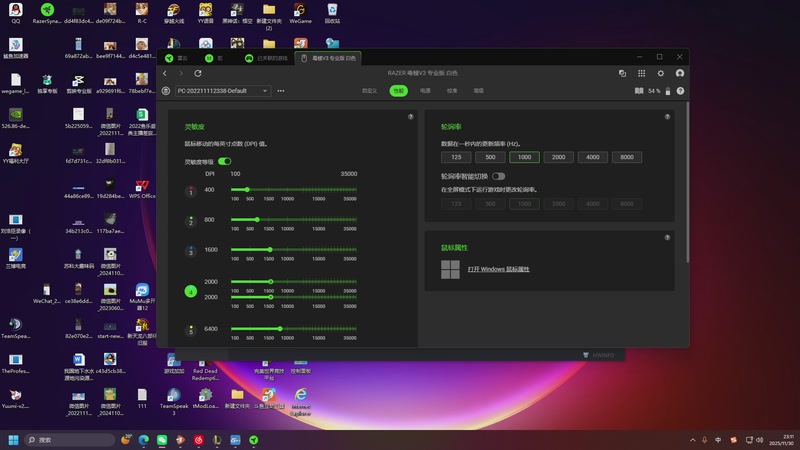Toggle the 灵敏度等级 switch
The image size is (800, 450).
(x=224, y=161)
